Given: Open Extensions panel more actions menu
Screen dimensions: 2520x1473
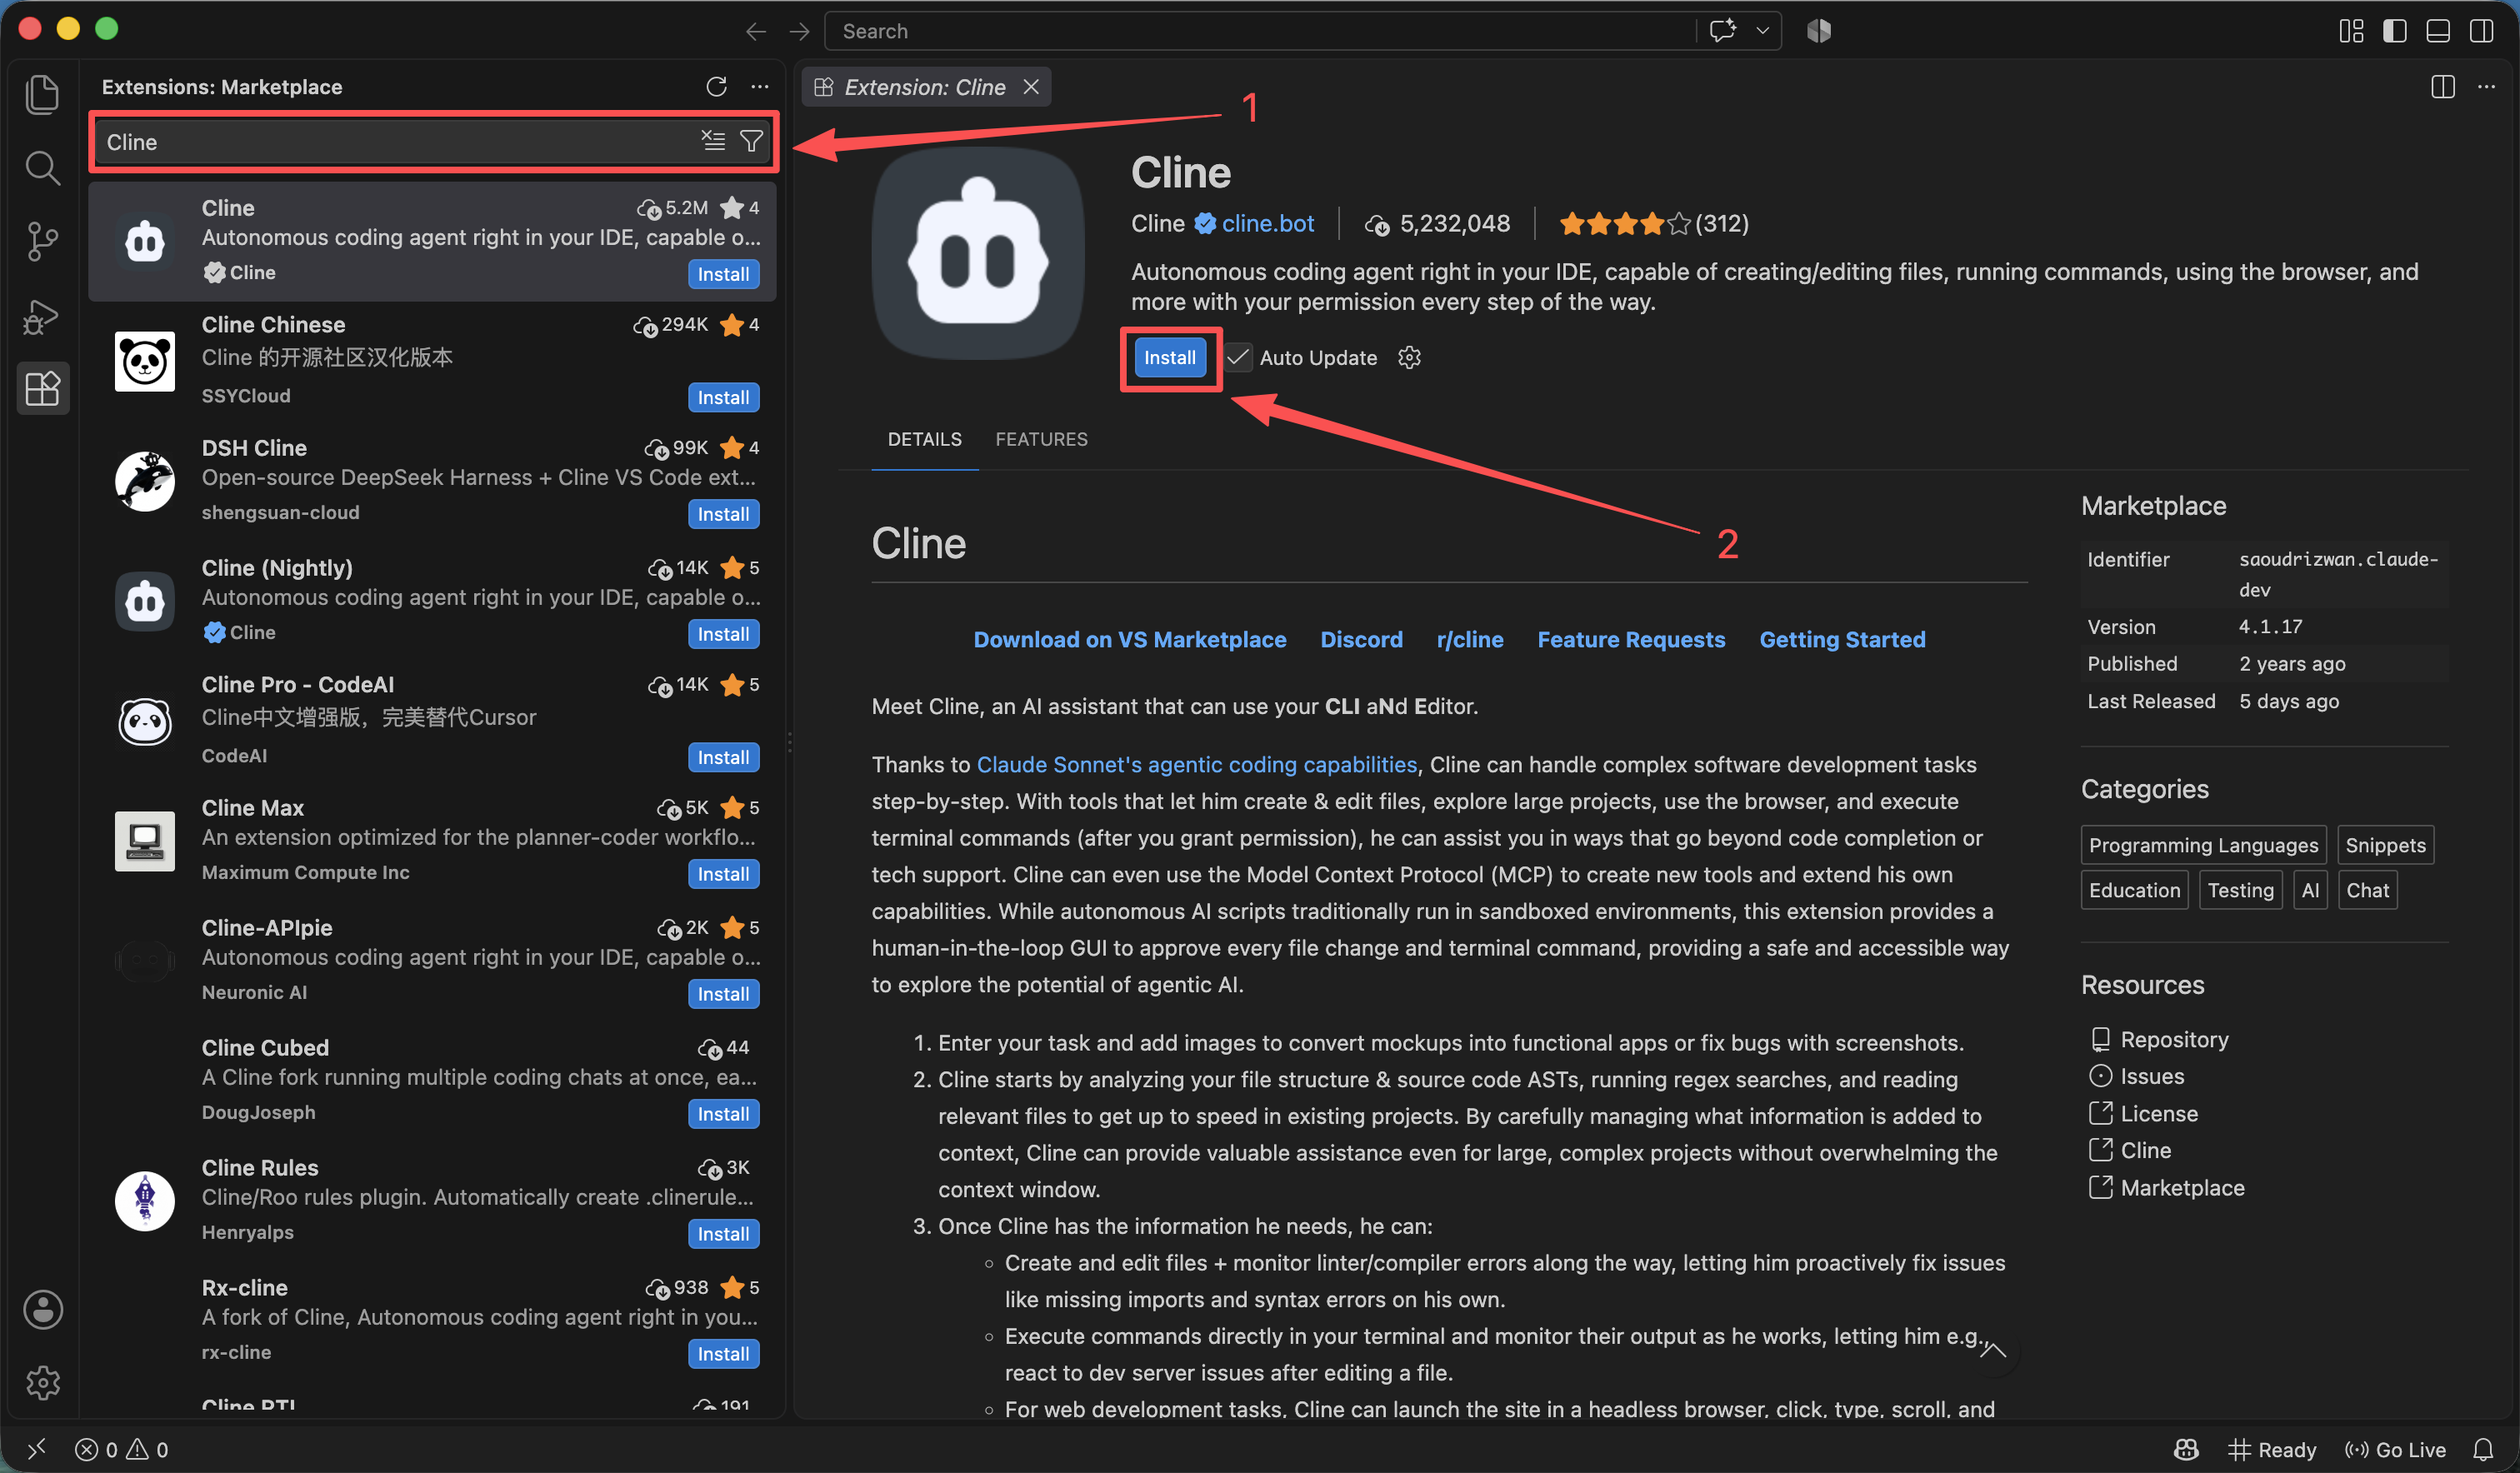Looking at the screenshot, I should click(x=760, y=87).
